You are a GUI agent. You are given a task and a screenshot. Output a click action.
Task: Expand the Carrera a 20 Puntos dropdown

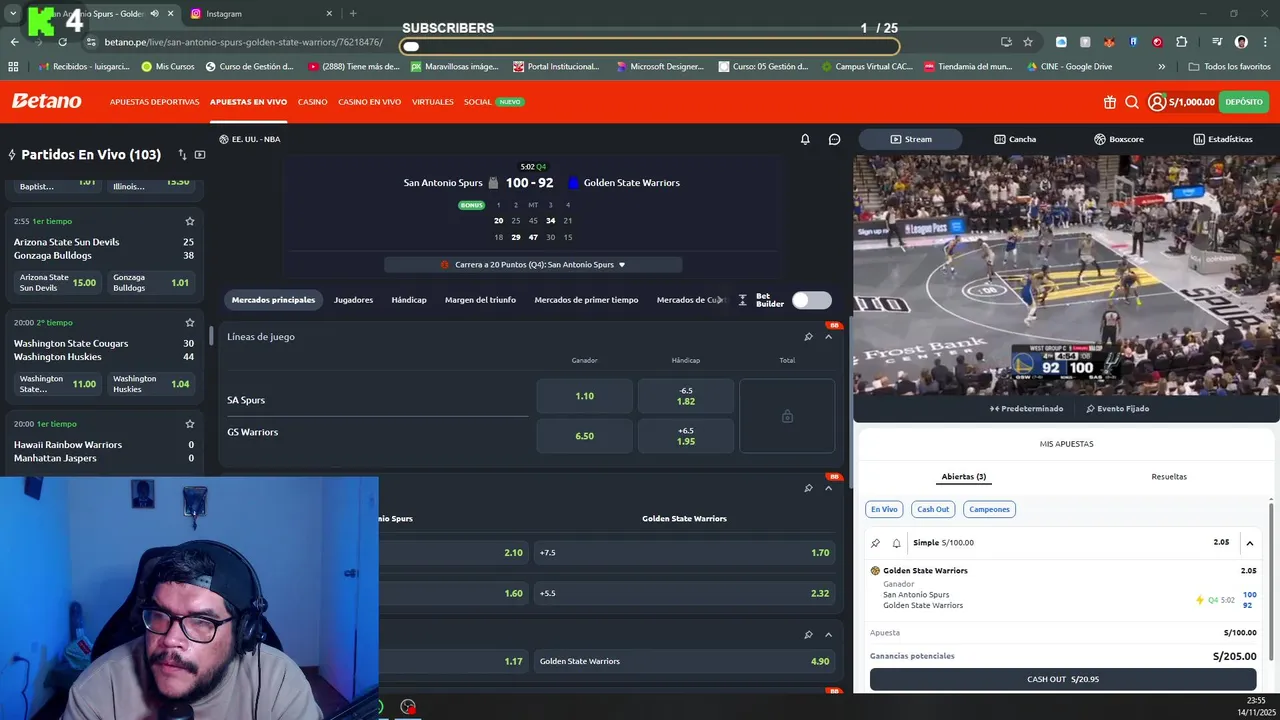click(533, 265)
